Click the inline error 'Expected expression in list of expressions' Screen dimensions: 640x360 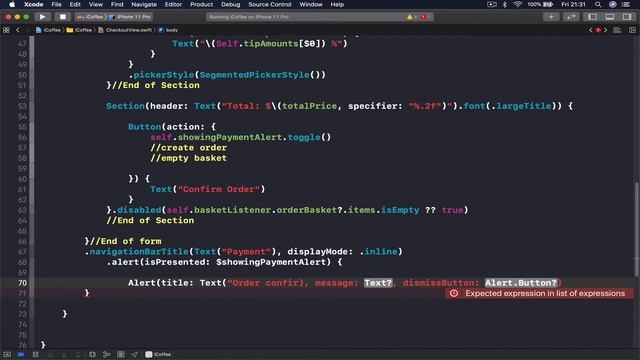(539, 293)
